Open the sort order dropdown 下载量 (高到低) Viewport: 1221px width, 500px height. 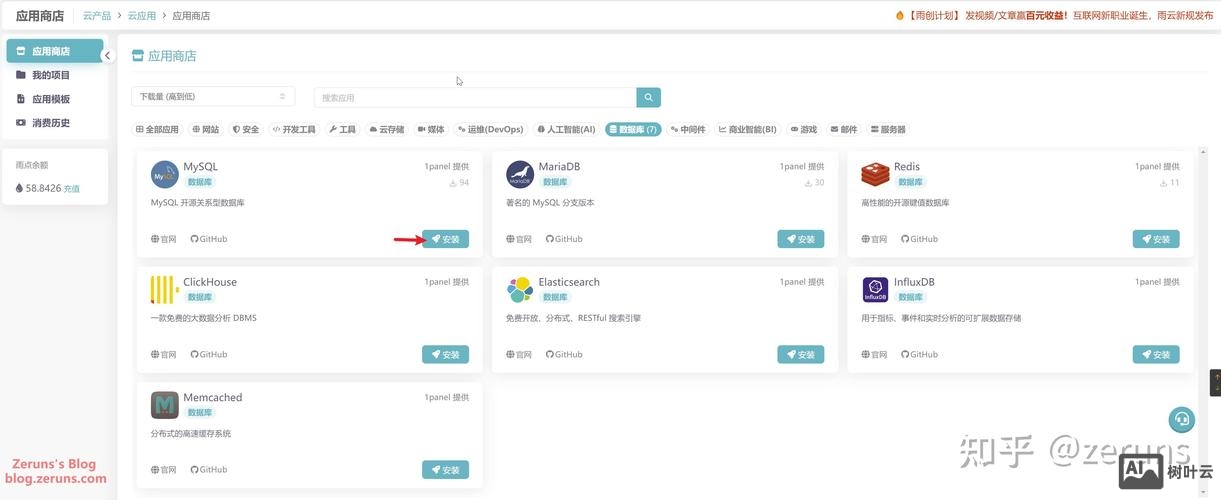click(213, 97)
